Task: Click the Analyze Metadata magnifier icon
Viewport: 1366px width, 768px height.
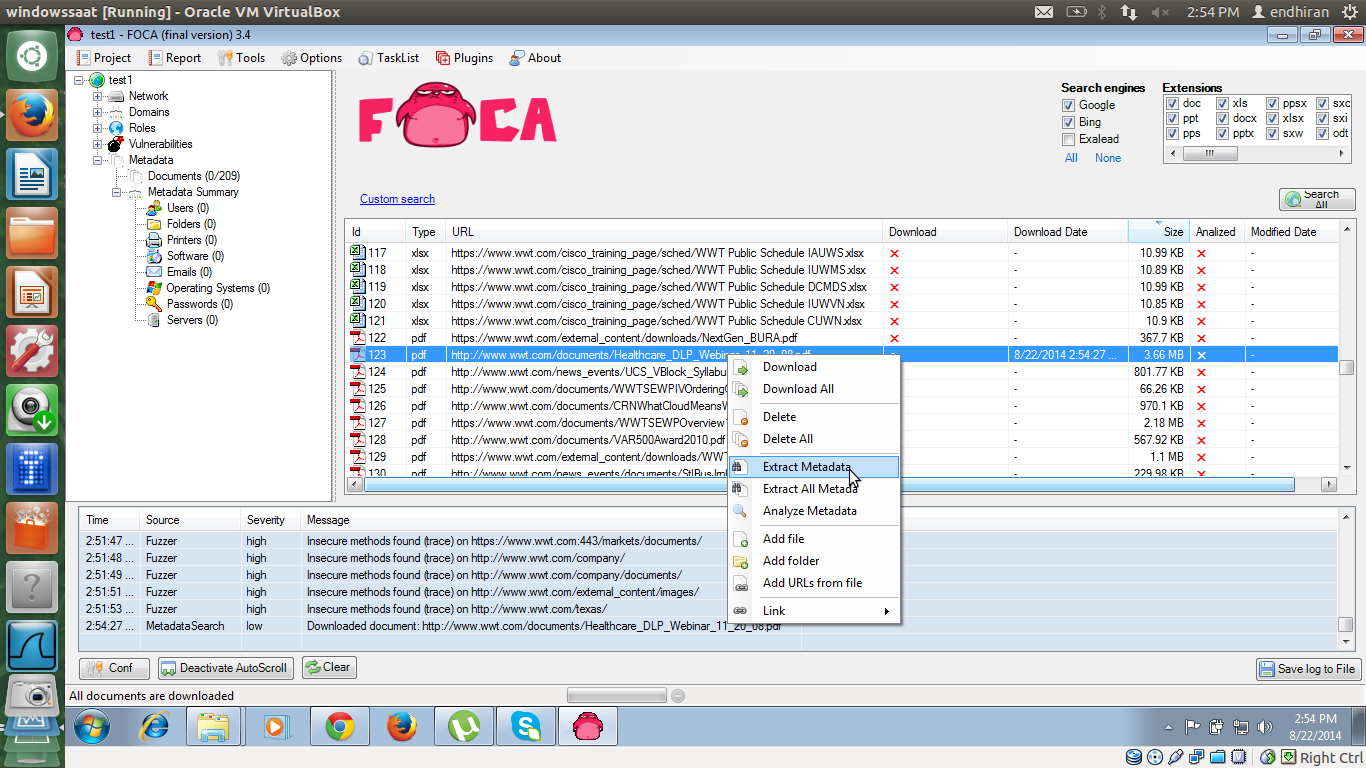Action: coord(740,511)
